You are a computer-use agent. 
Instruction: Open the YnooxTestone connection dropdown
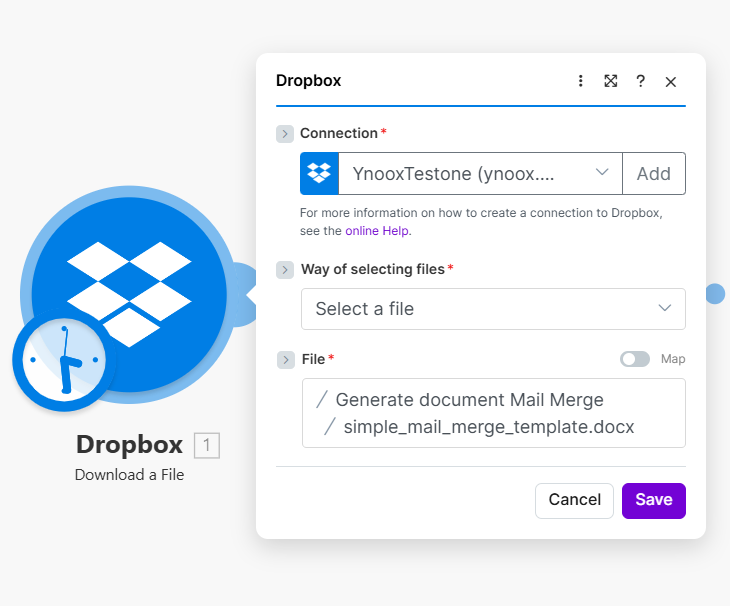tap(480, 173)
